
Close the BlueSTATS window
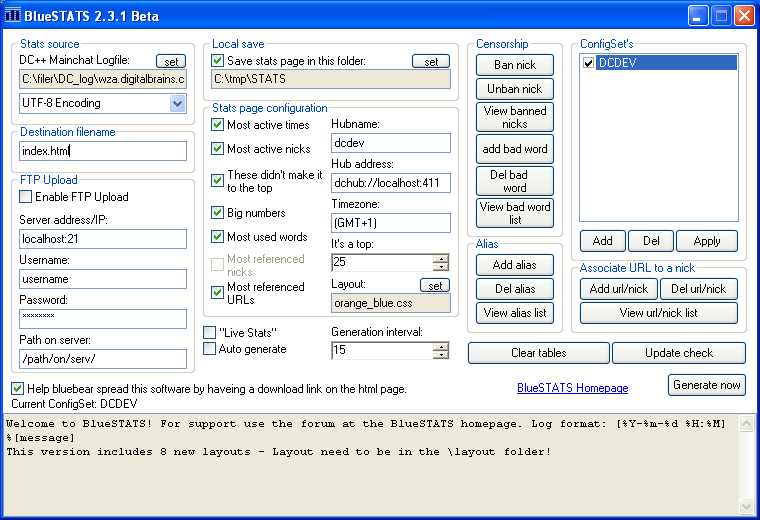point(744,16)
